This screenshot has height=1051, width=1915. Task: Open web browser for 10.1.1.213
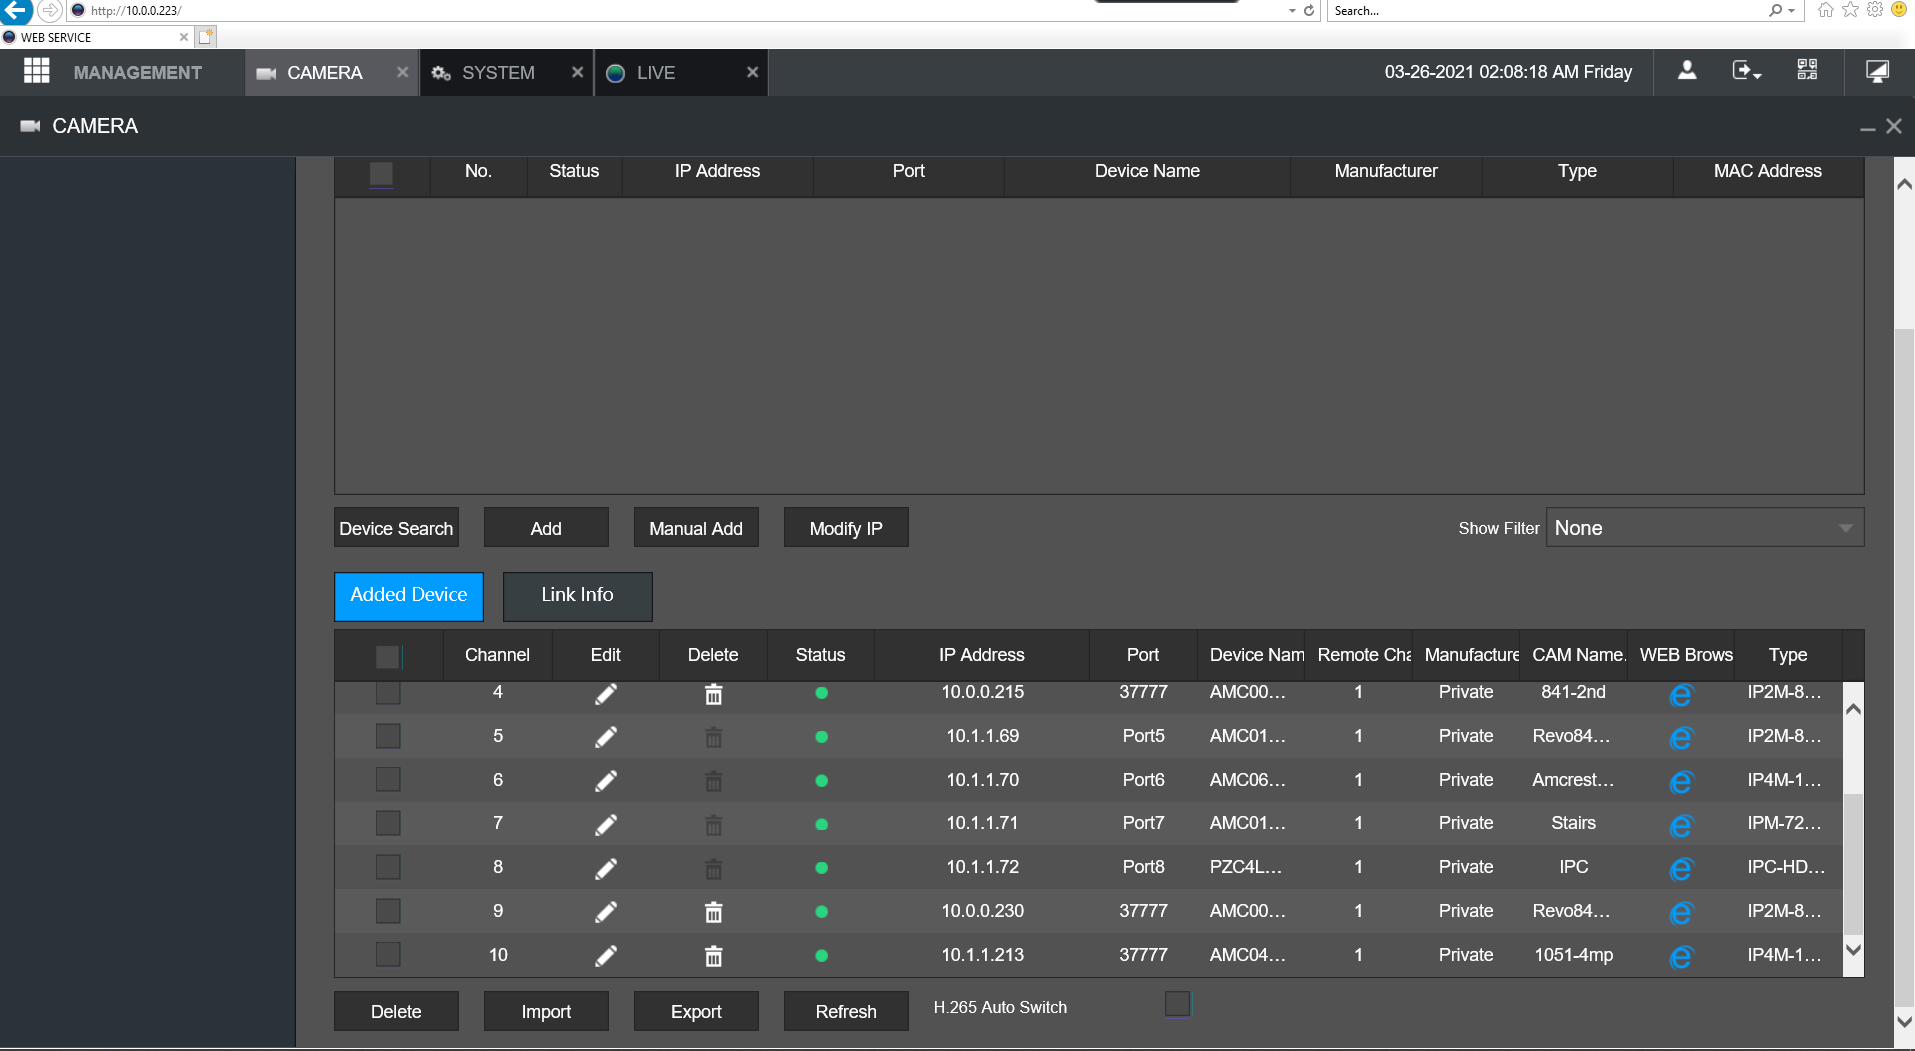(x=1681, y=957)
